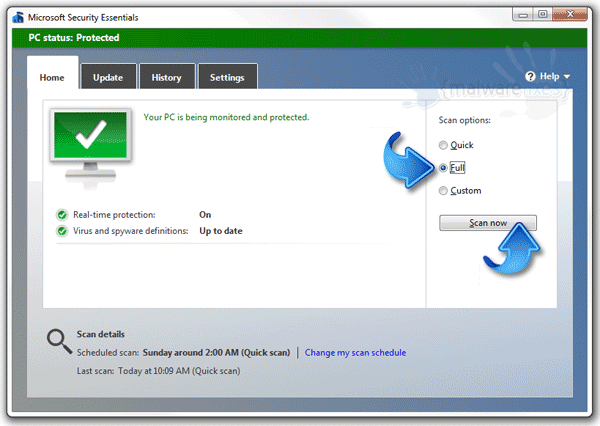The height and width of the screenshot is (426, 600).
Task: Close the Security Essentials window
Action: [x=570, y=15]
